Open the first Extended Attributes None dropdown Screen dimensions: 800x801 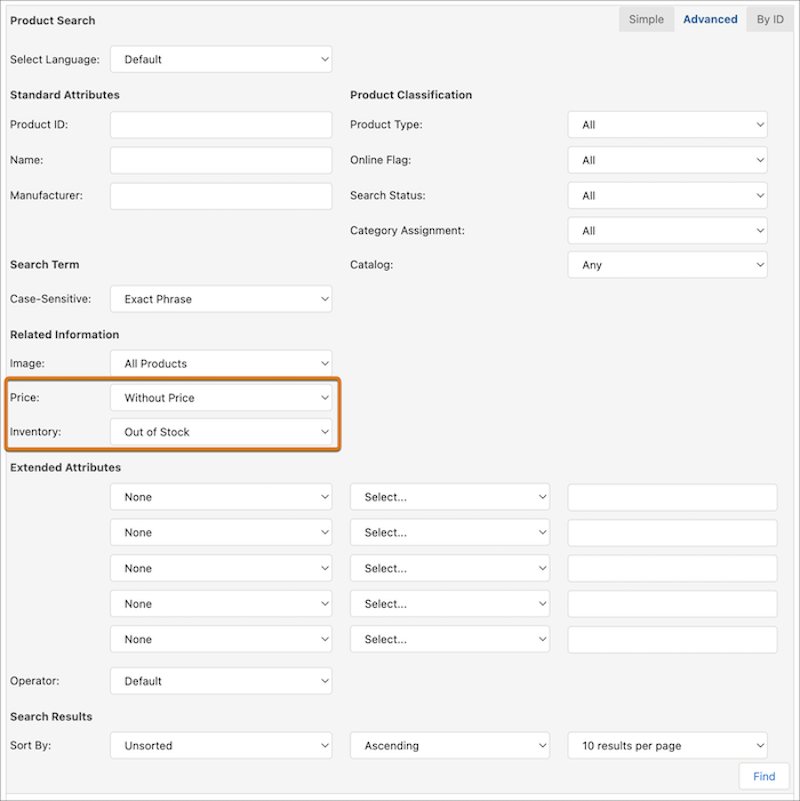pos(221,497)
